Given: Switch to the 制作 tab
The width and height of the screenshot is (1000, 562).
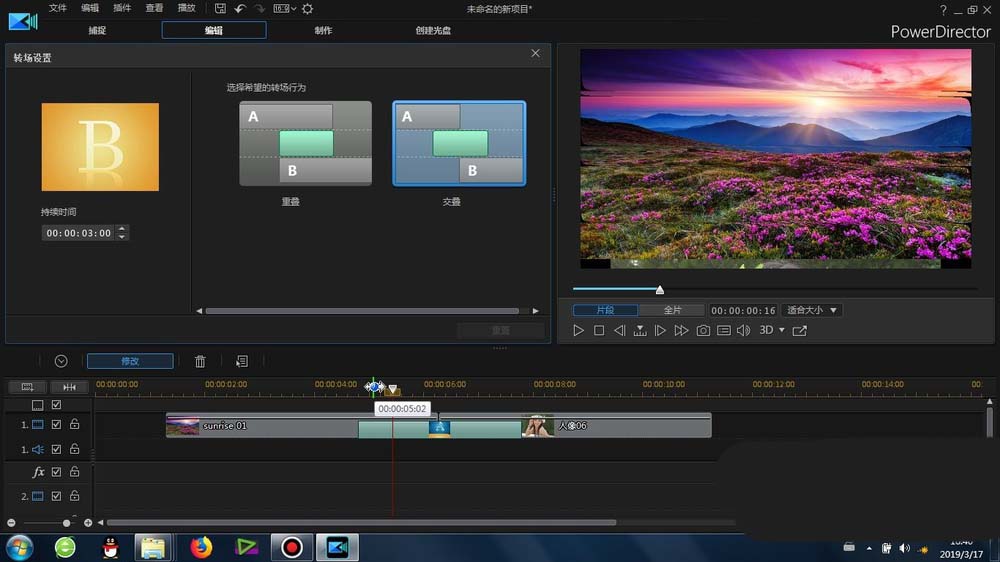Looking at the screenshot, I should [x=323, y=30].
